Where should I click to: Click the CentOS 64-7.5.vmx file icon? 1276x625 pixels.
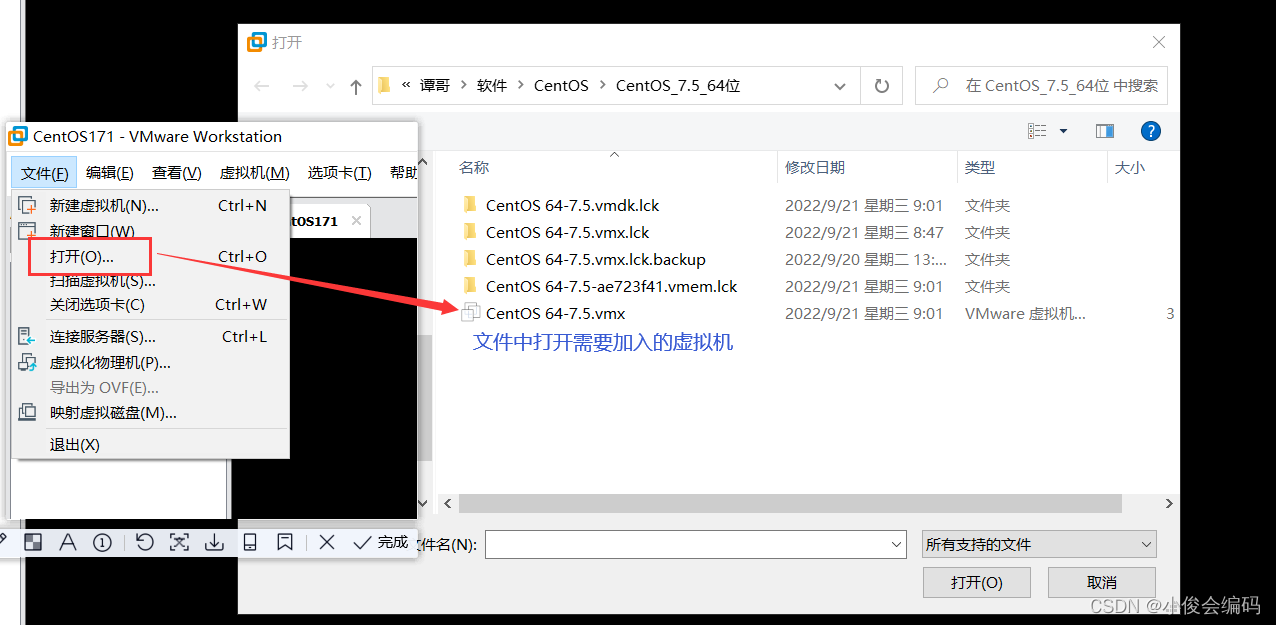coord(471,312)
